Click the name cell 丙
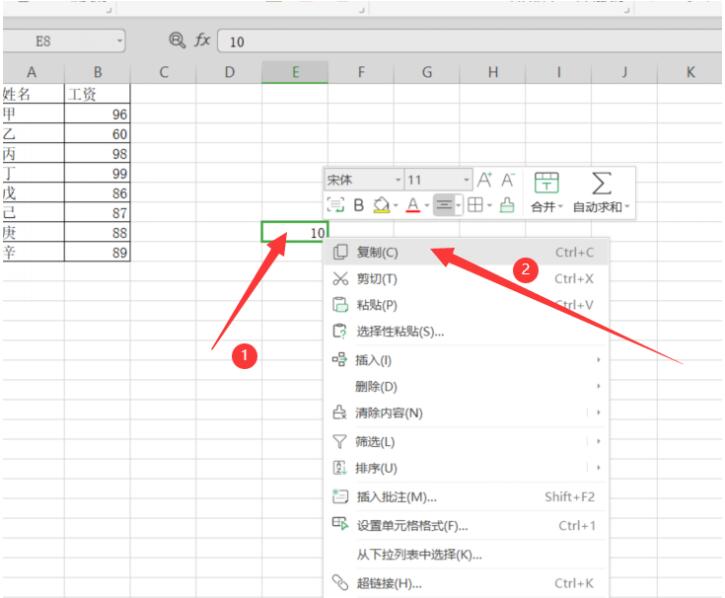Viewport: 725px width, 598px height. point(33,153)
